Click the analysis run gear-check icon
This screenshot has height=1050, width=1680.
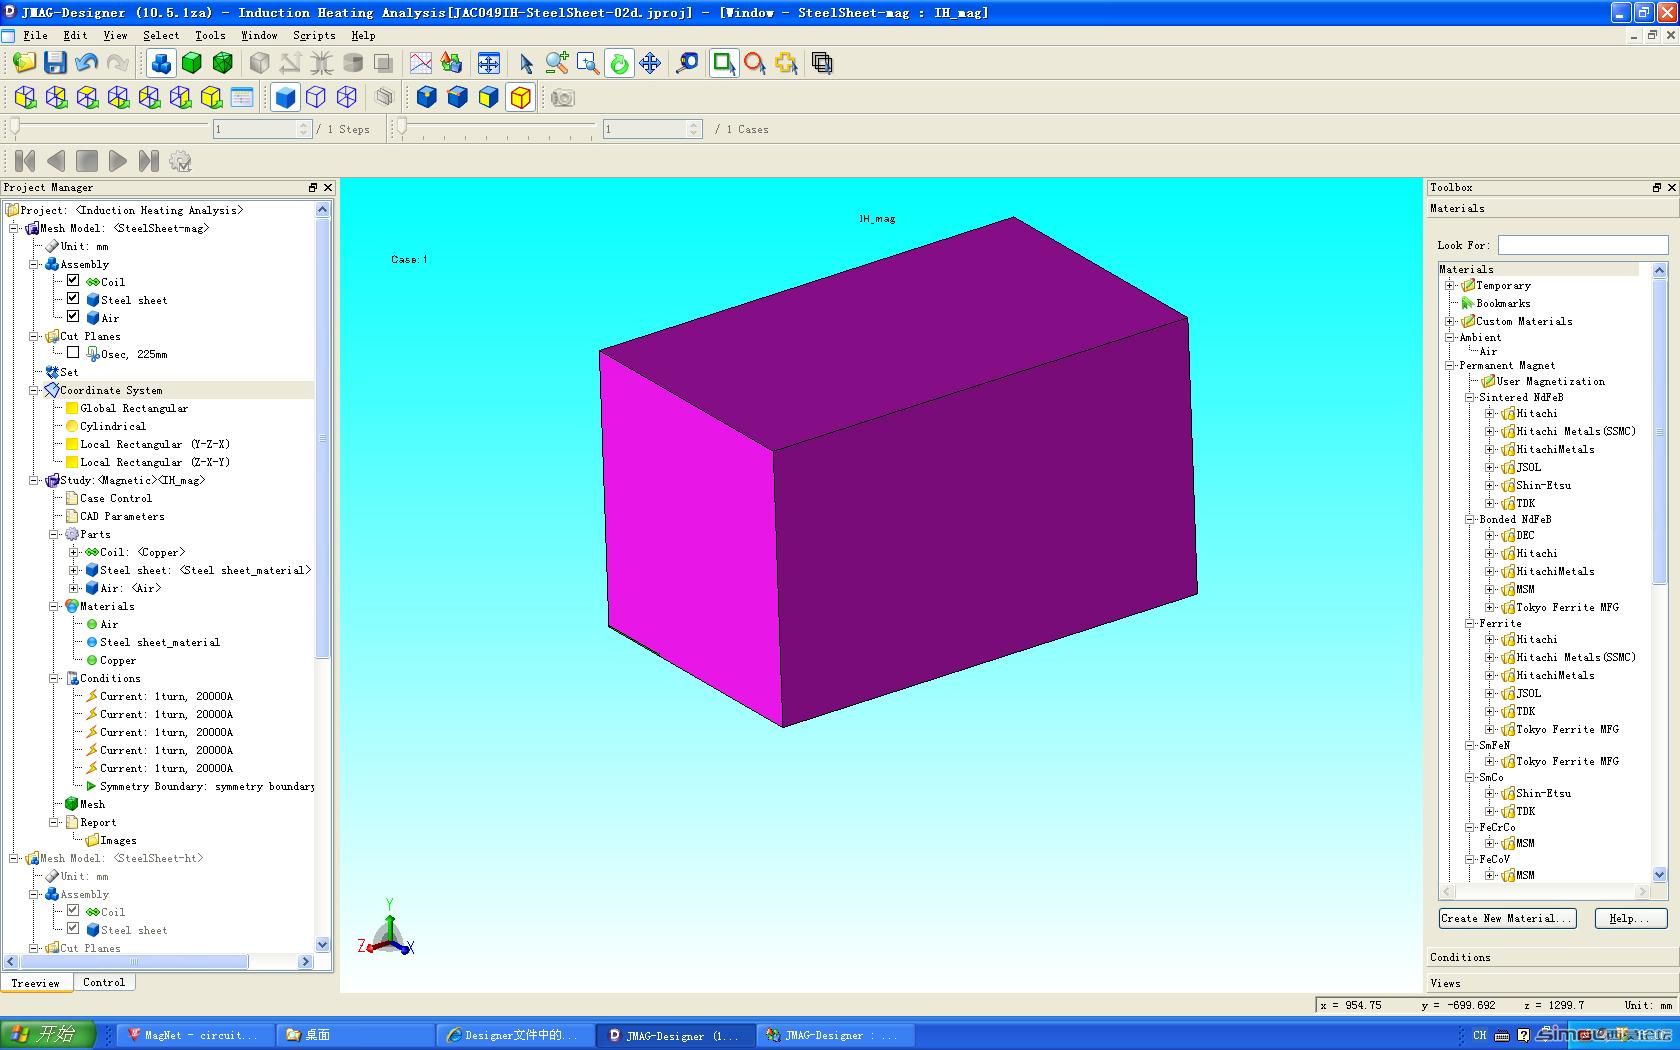tap(180, 160)
